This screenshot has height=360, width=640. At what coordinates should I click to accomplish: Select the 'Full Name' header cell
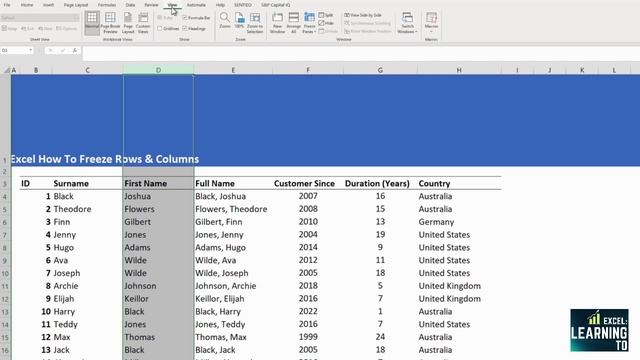tap(233, 184)
